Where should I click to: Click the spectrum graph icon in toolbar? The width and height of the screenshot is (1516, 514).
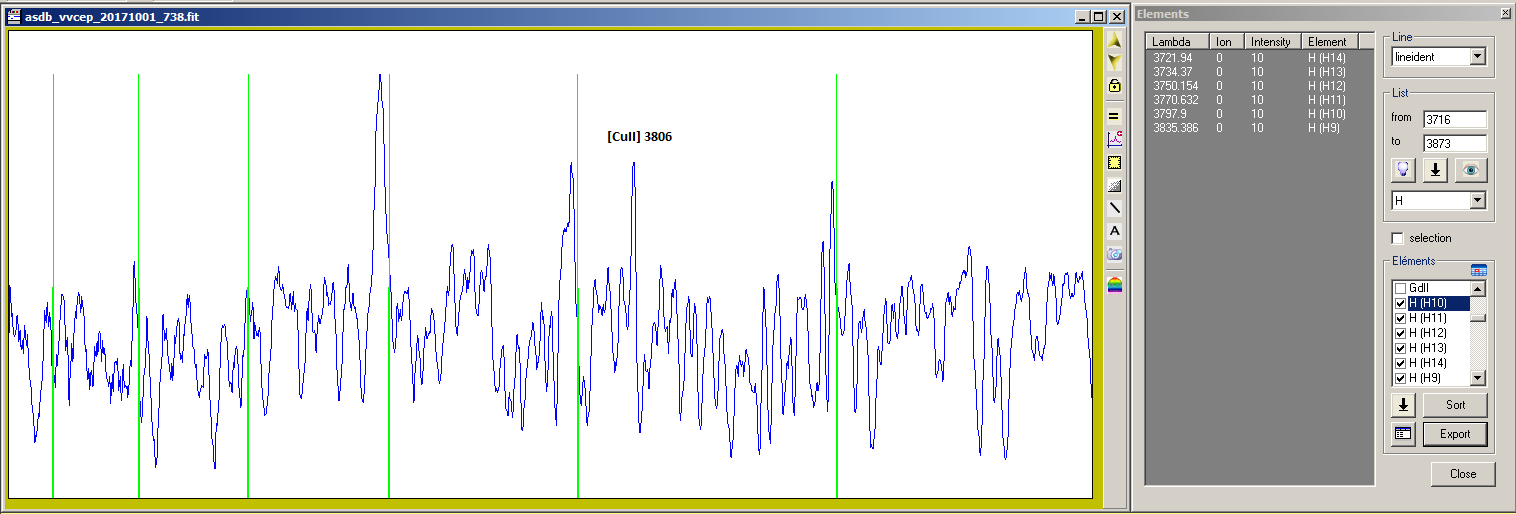pos(1114,139)
